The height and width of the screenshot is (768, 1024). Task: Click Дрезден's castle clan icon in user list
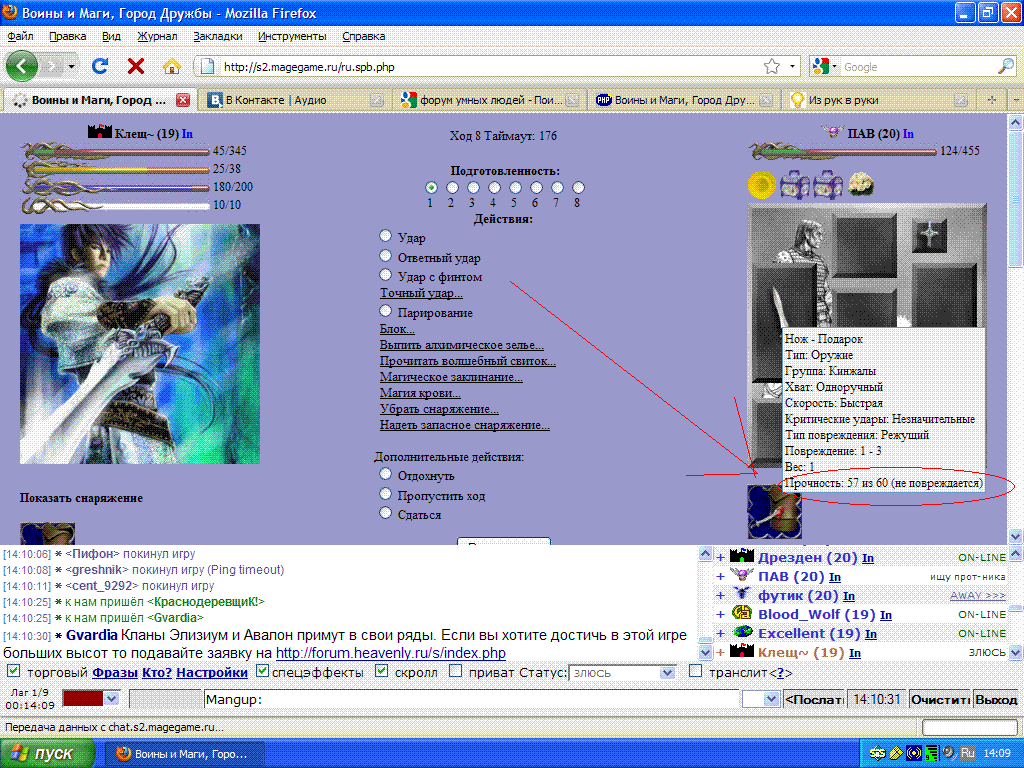tap(742, 556)
